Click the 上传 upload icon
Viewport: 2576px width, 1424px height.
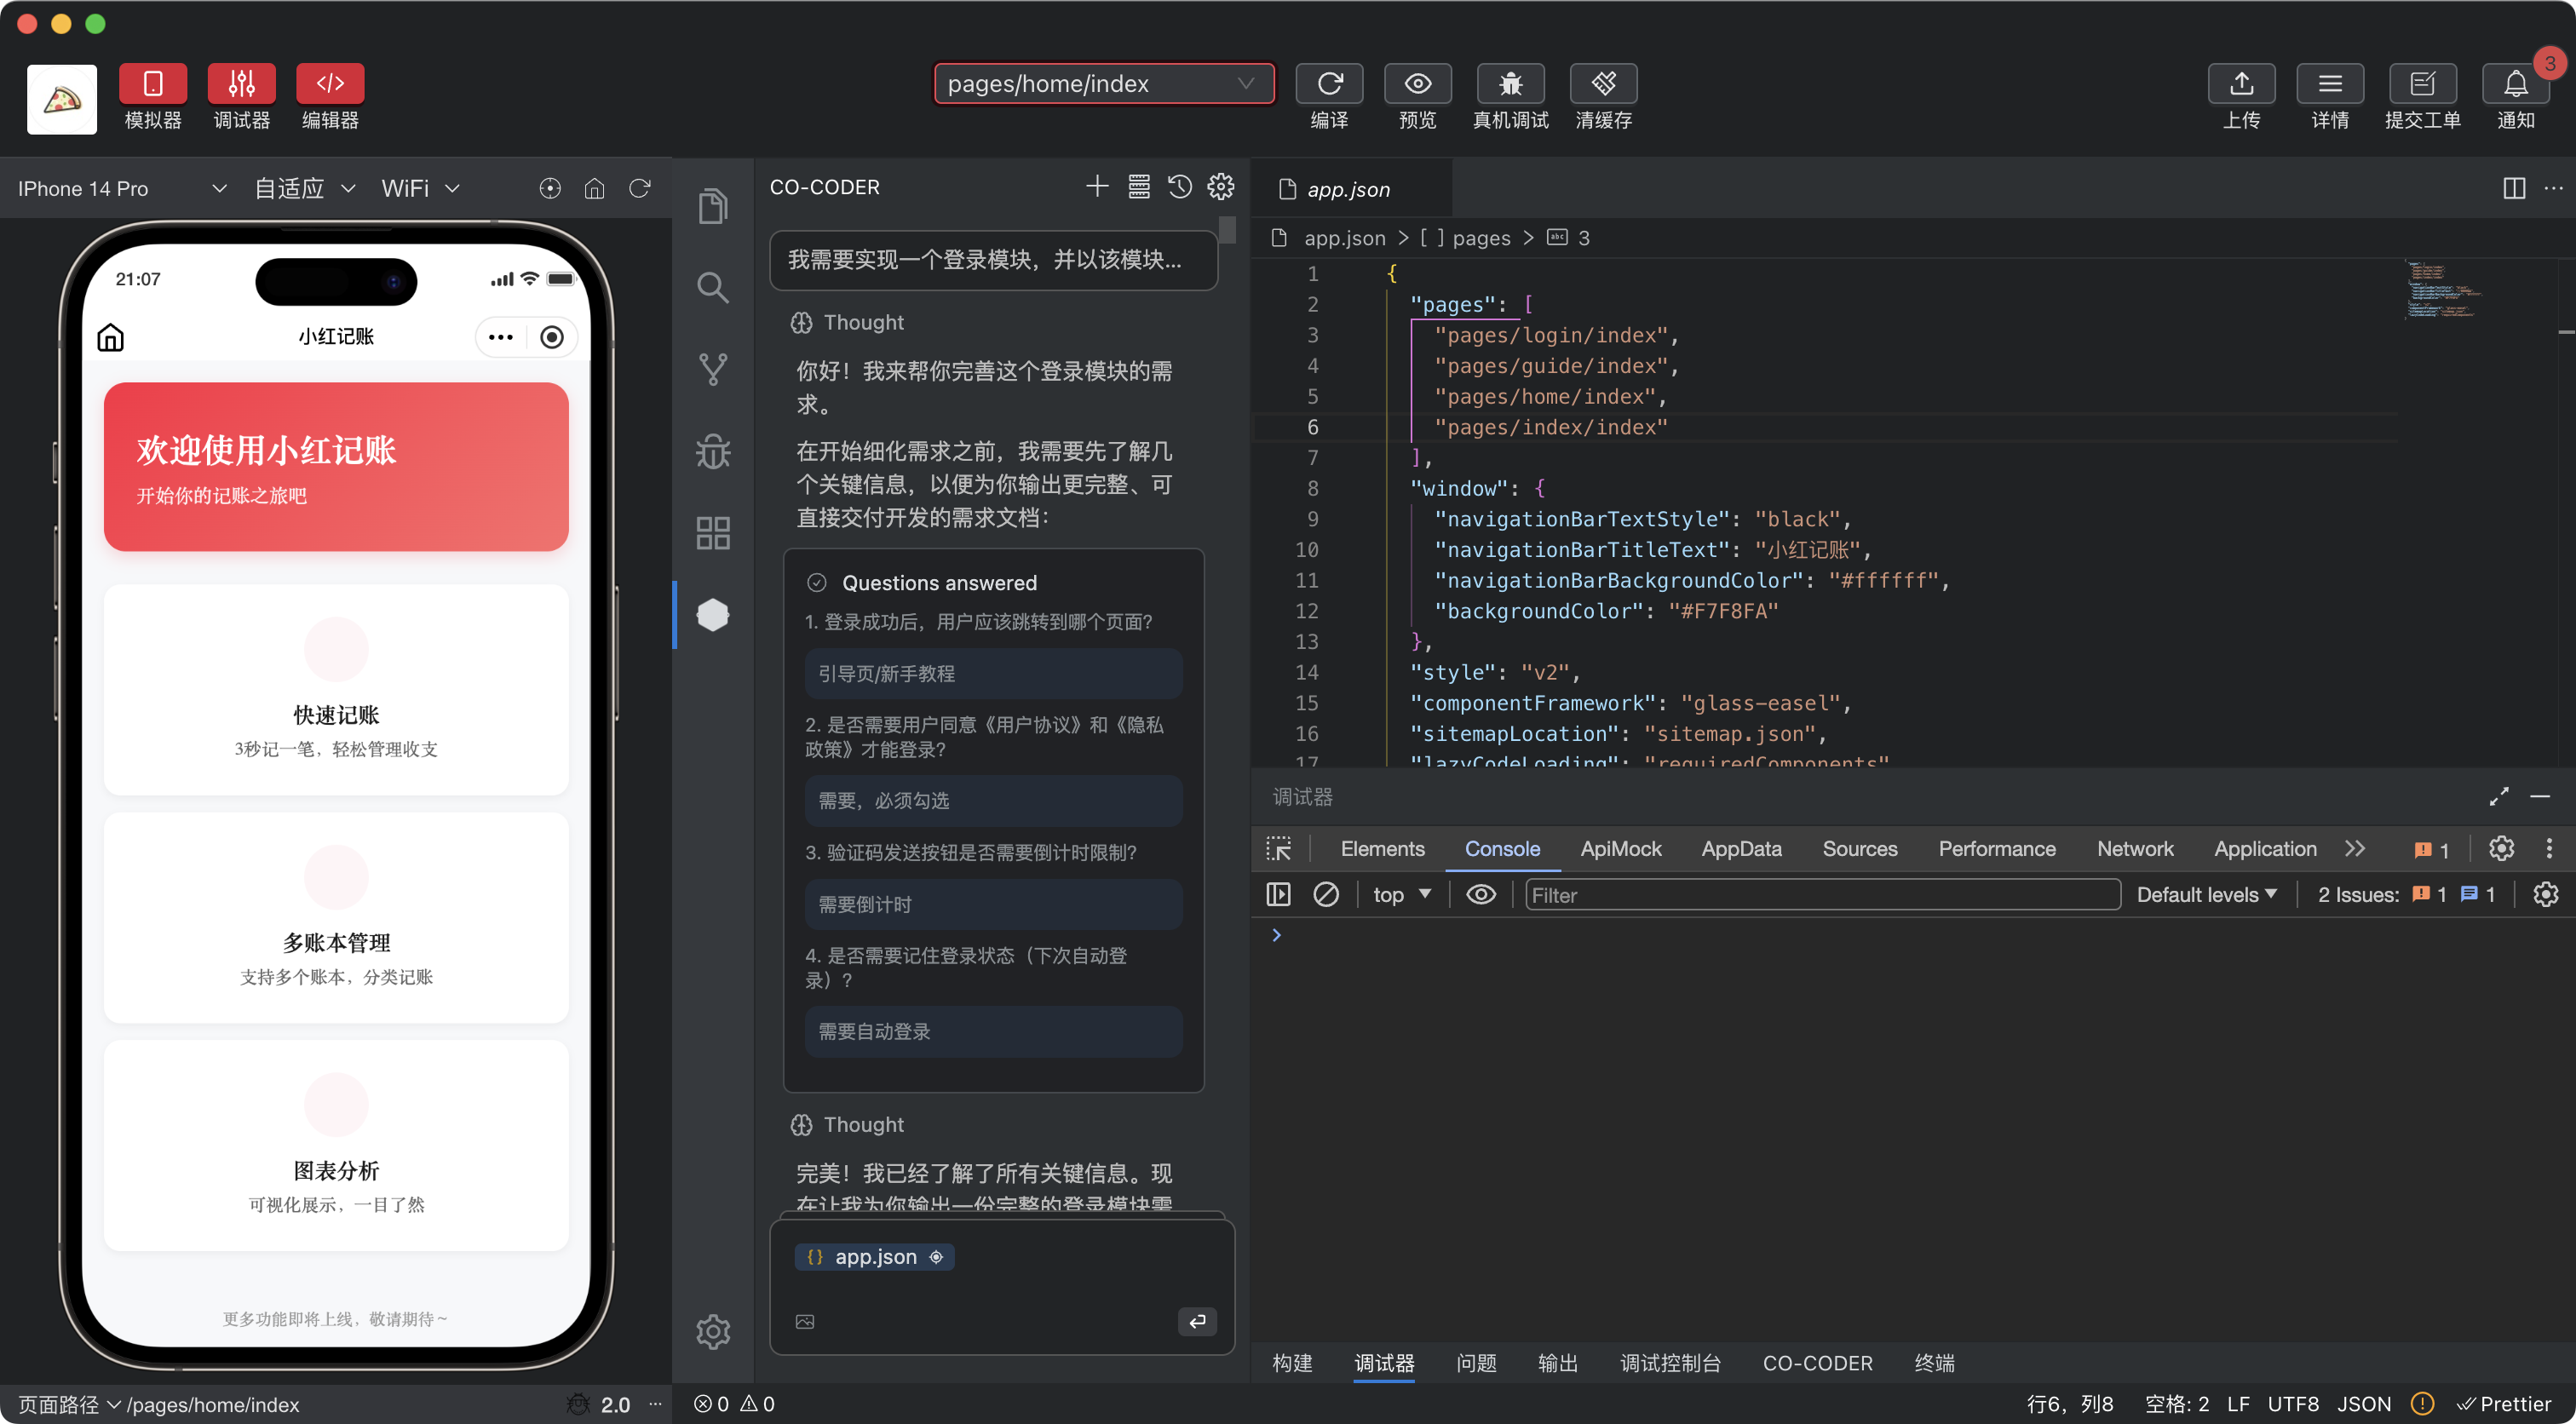(x=2241, y=84)
